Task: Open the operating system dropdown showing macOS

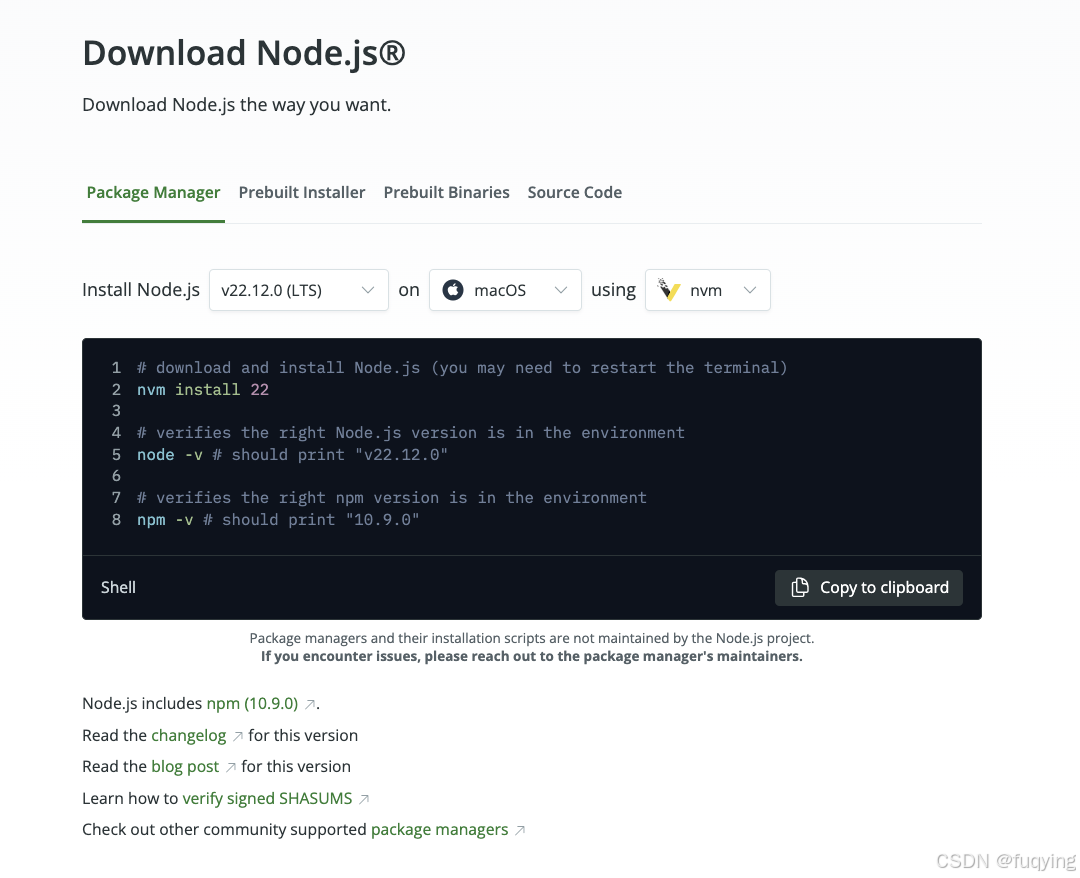Action: (505, 290)
